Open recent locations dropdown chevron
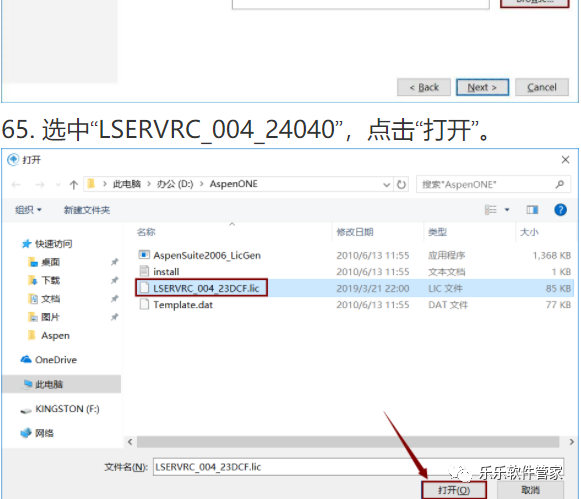Viewport: 581px width, 499px height. click(x=58, y=184)
